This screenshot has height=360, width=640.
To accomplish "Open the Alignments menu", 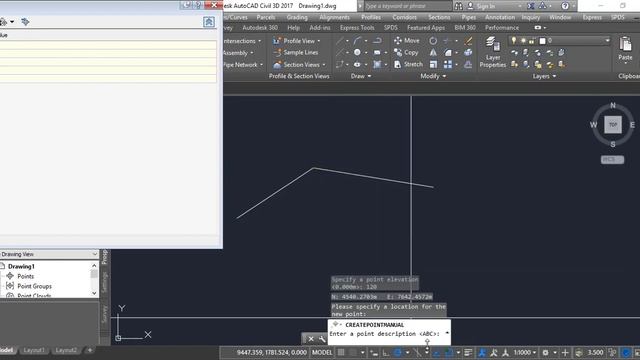I will click(x=334, y=17).
